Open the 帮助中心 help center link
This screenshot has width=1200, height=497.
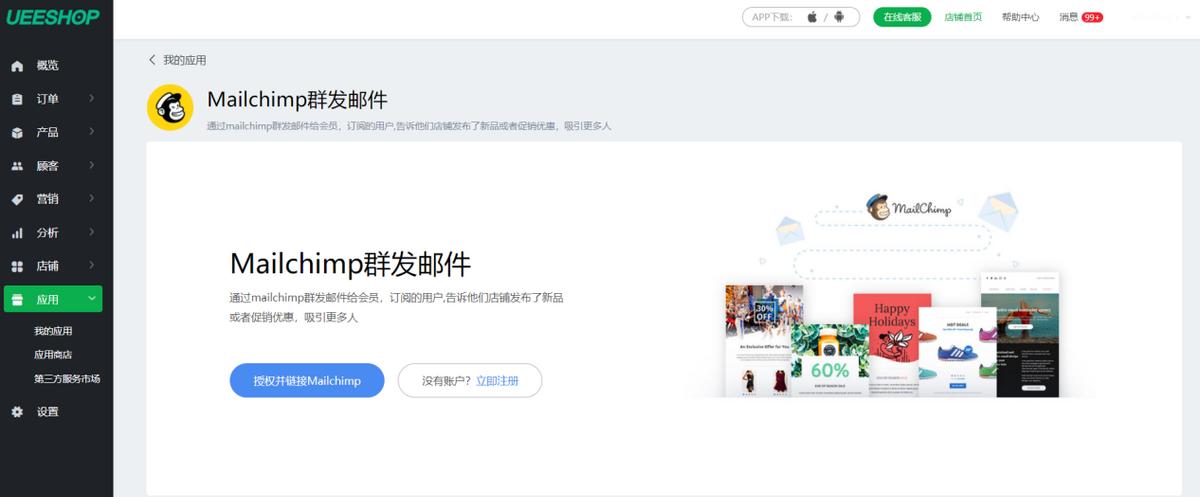[x=1020, y=17]
